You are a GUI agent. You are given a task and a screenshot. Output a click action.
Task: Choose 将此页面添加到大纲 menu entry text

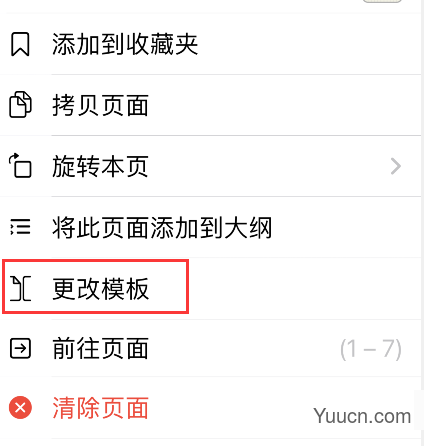[162, 227]
